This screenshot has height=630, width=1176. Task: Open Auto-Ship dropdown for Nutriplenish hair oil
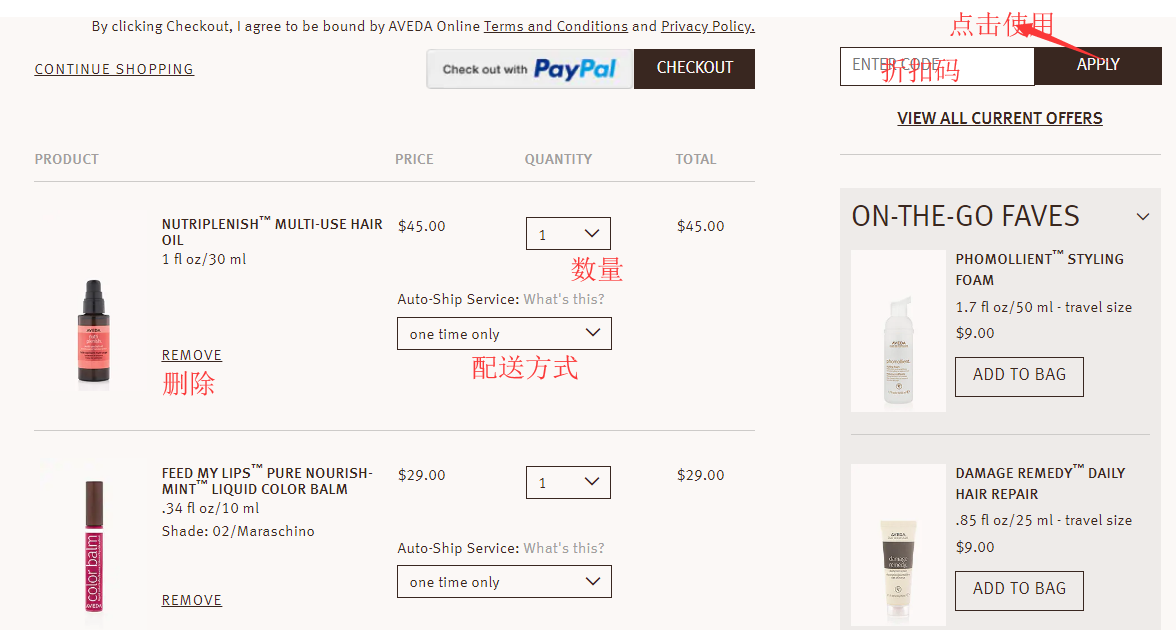point(504,334)
